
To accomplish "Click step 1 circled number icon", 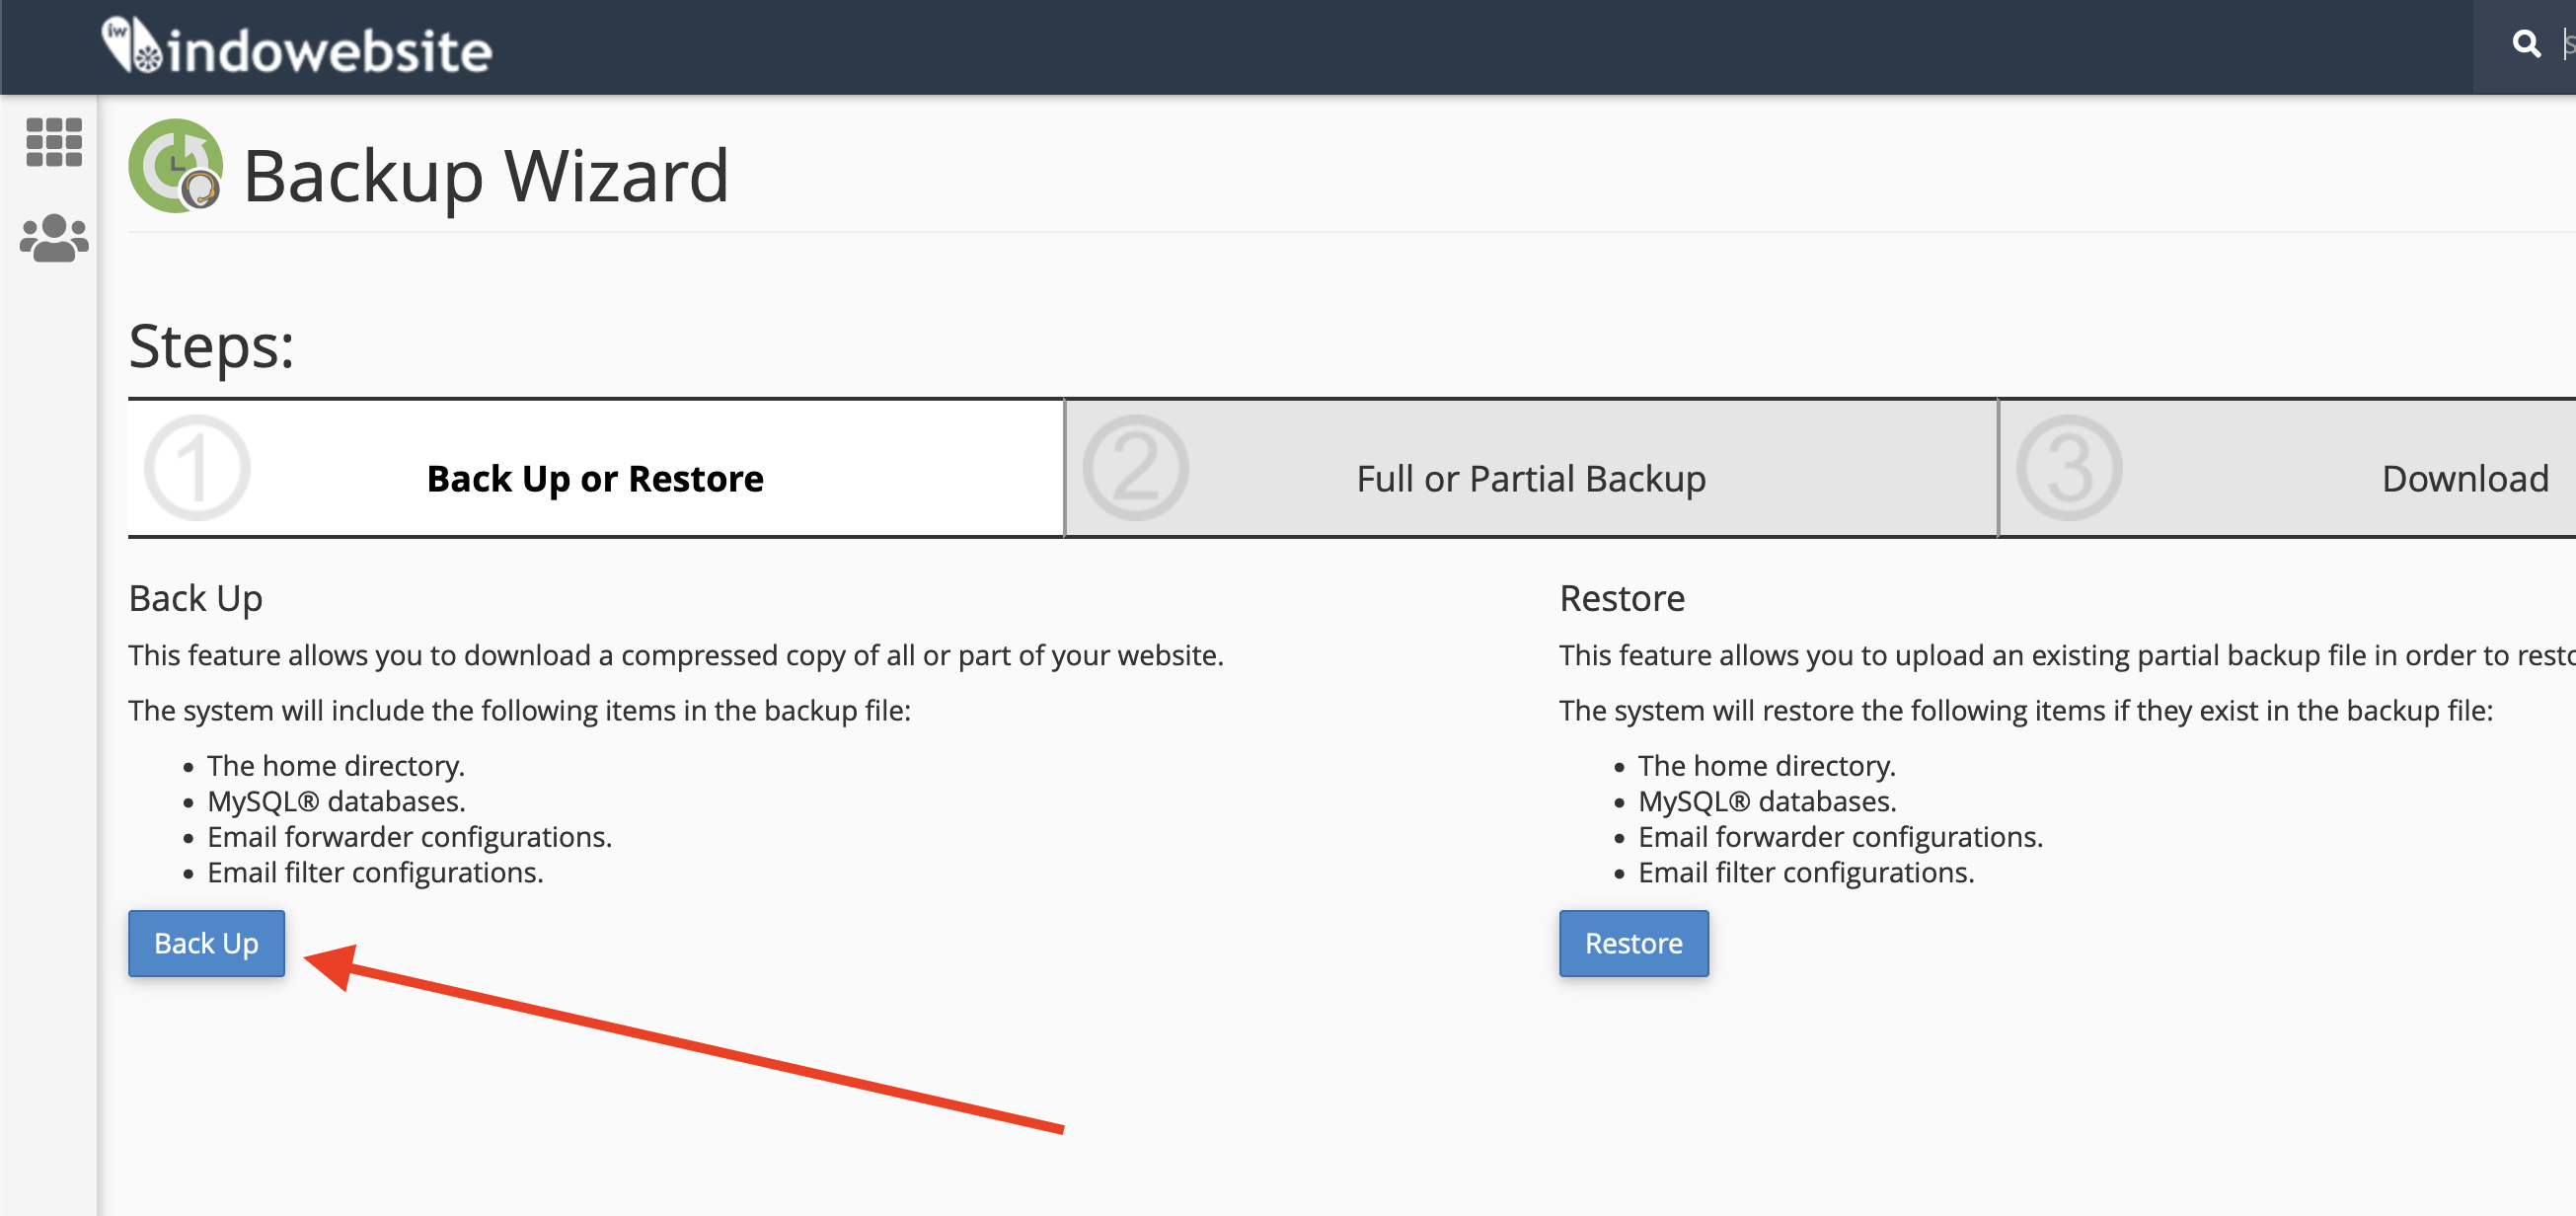I will 197,468.
